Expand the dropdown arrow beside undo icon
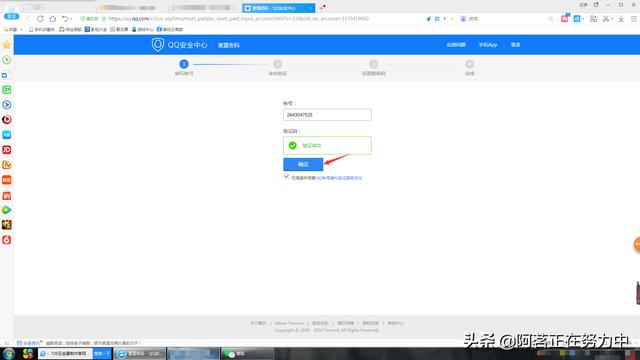 point(71,19)
